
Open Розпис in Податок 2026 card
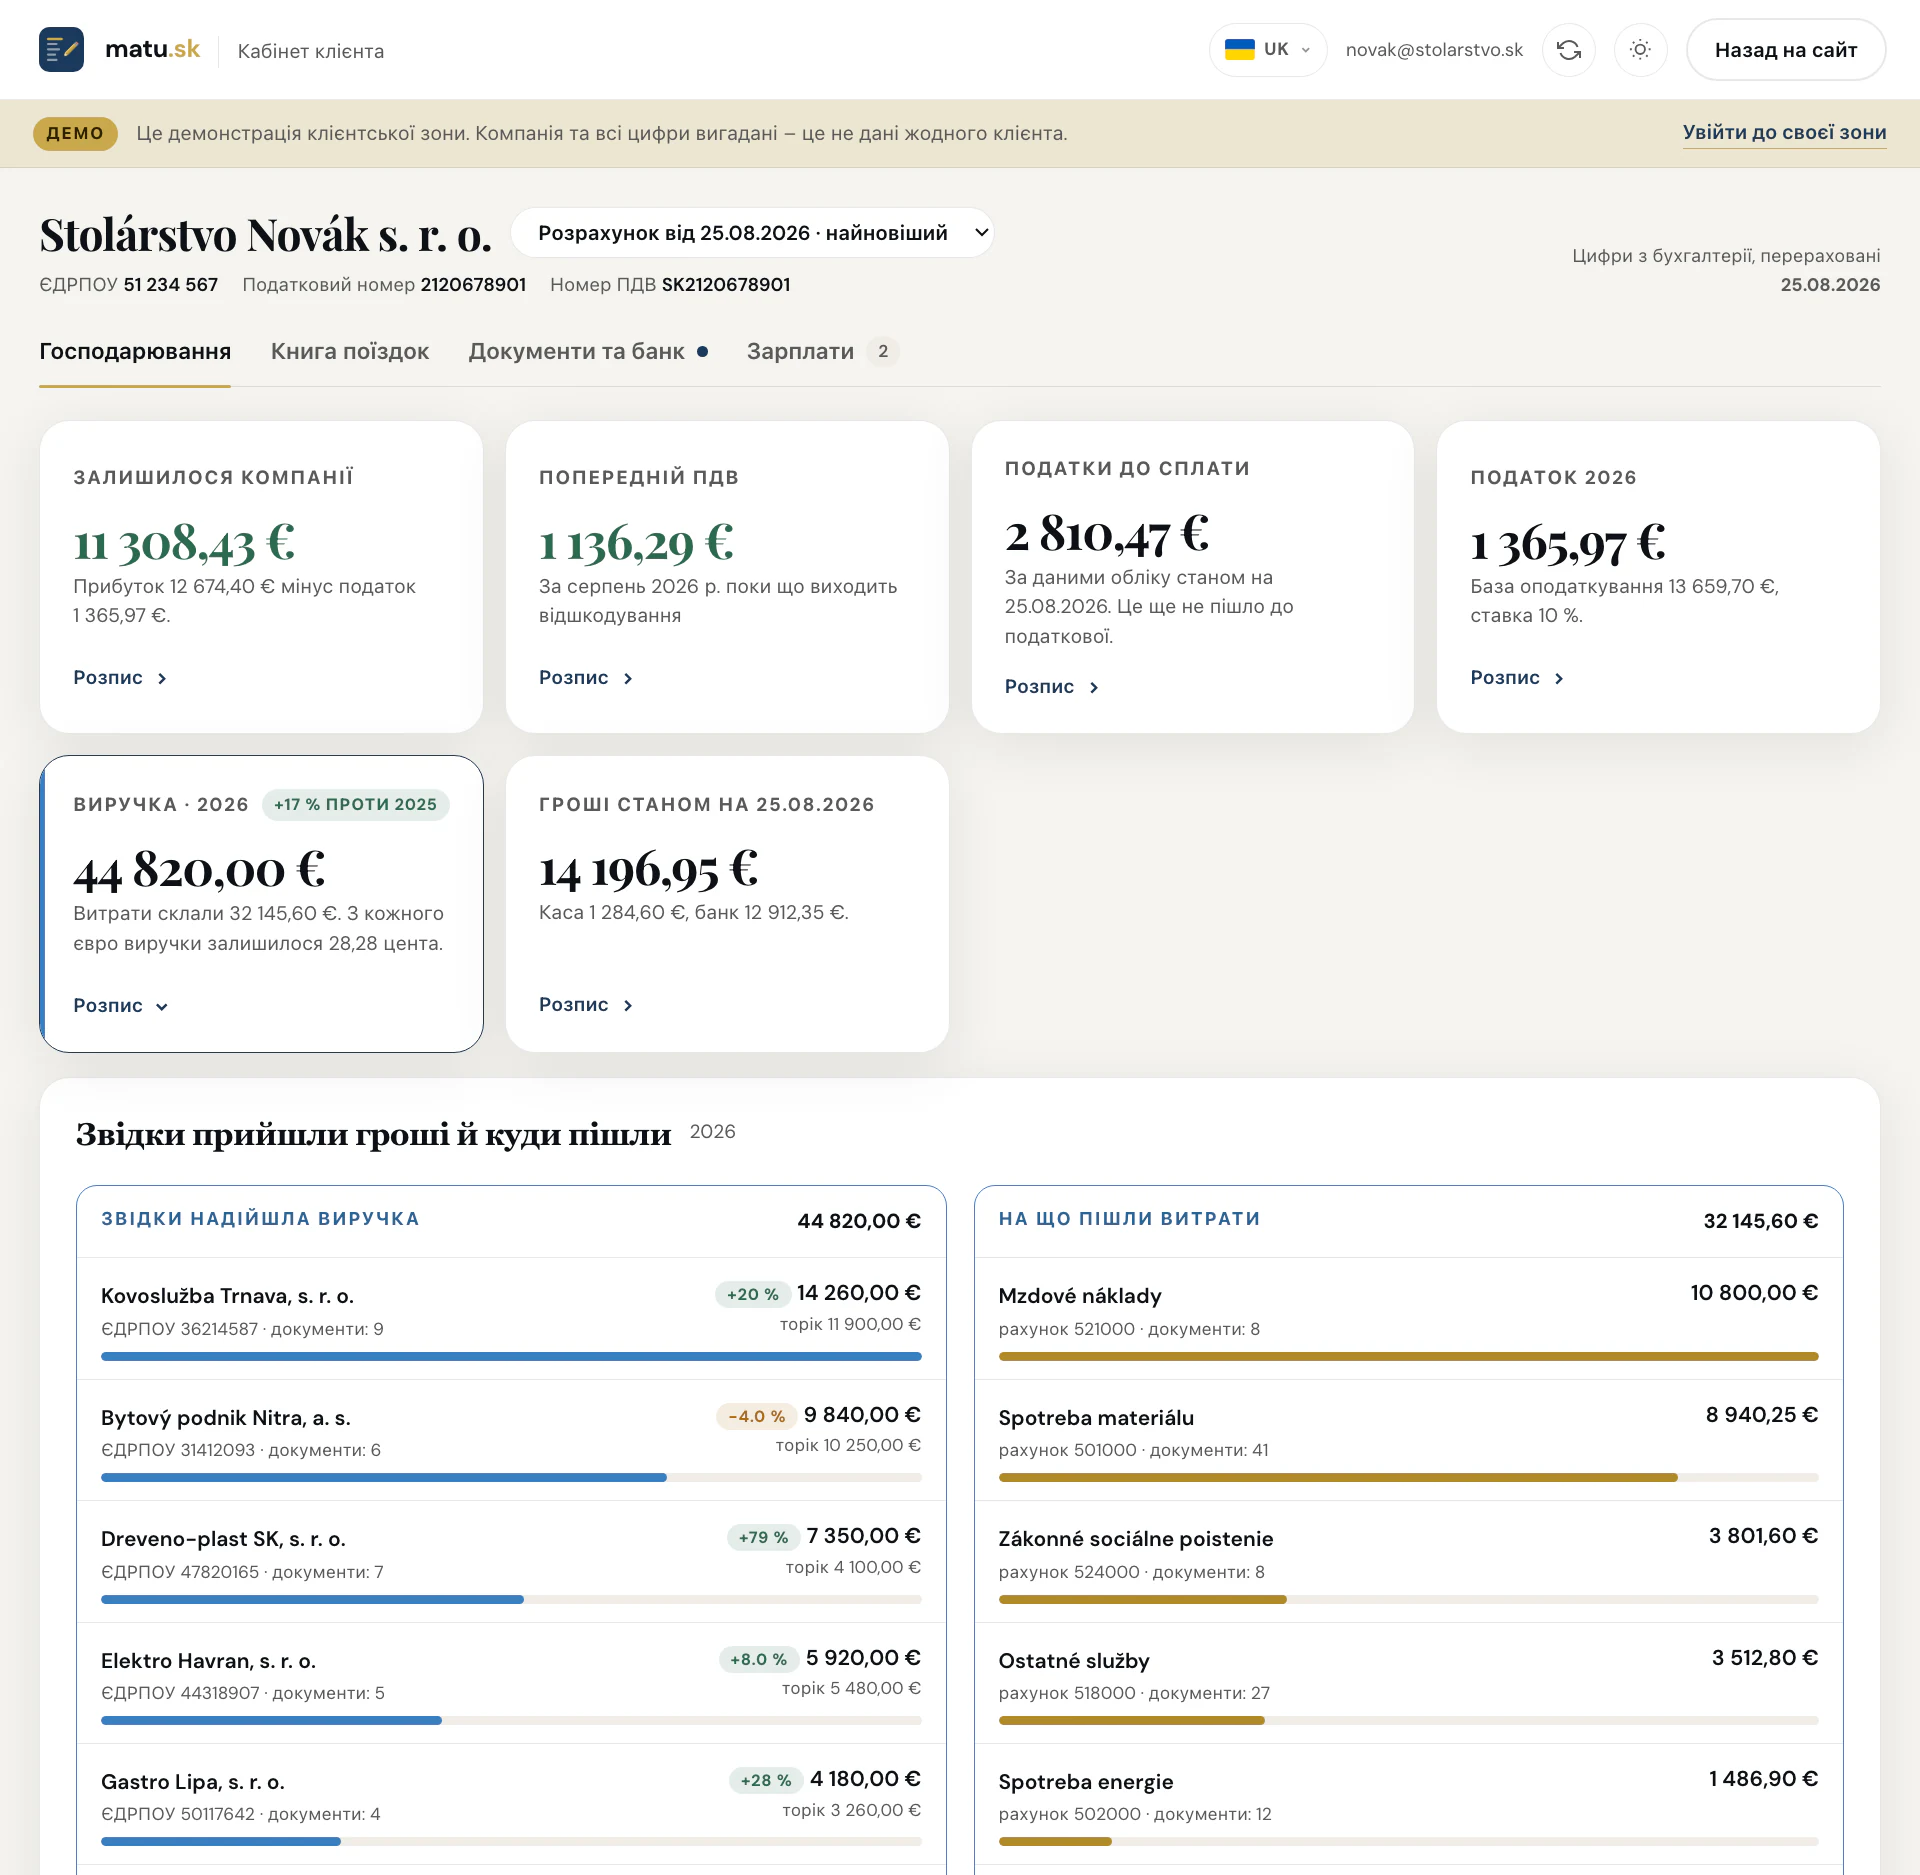pyautogui.click(x=1517, y=678)
